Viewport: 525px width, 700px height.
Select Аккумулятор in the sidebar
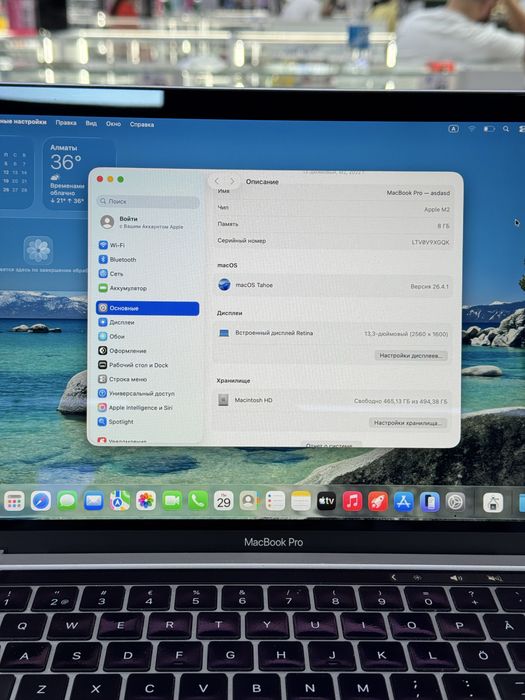[147, 288]
